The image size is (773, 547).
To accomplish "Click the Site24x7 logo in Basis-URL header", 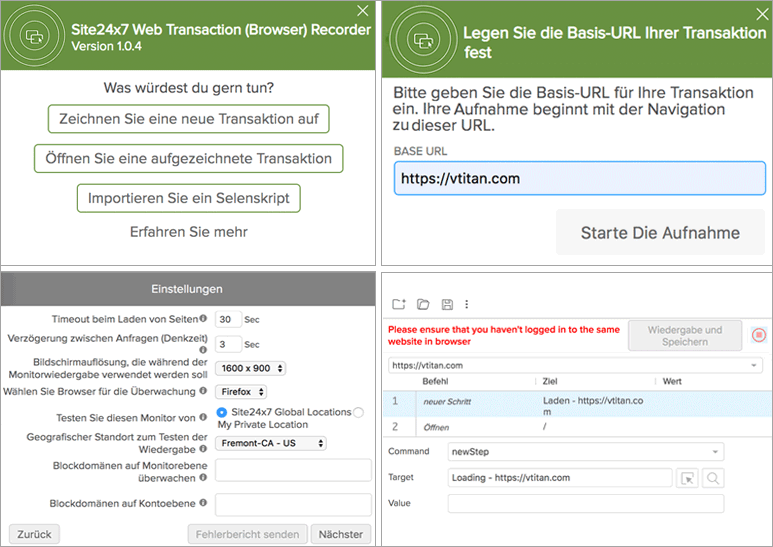I will [422, 40].
